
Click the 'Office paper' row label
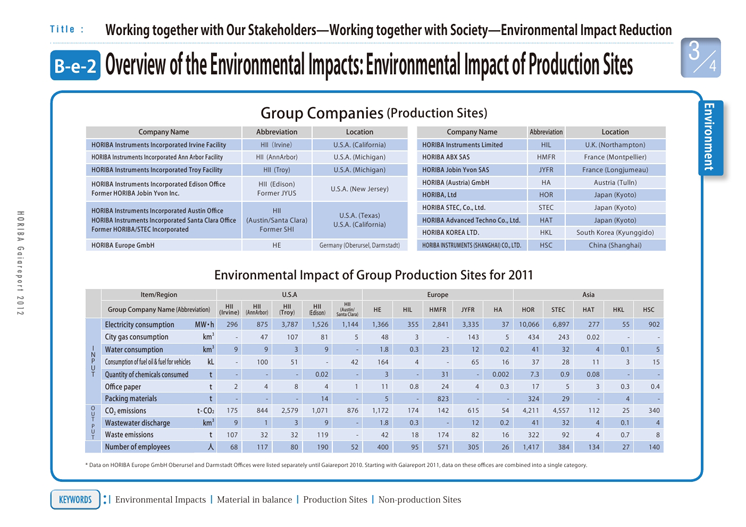tap(123, 387)
